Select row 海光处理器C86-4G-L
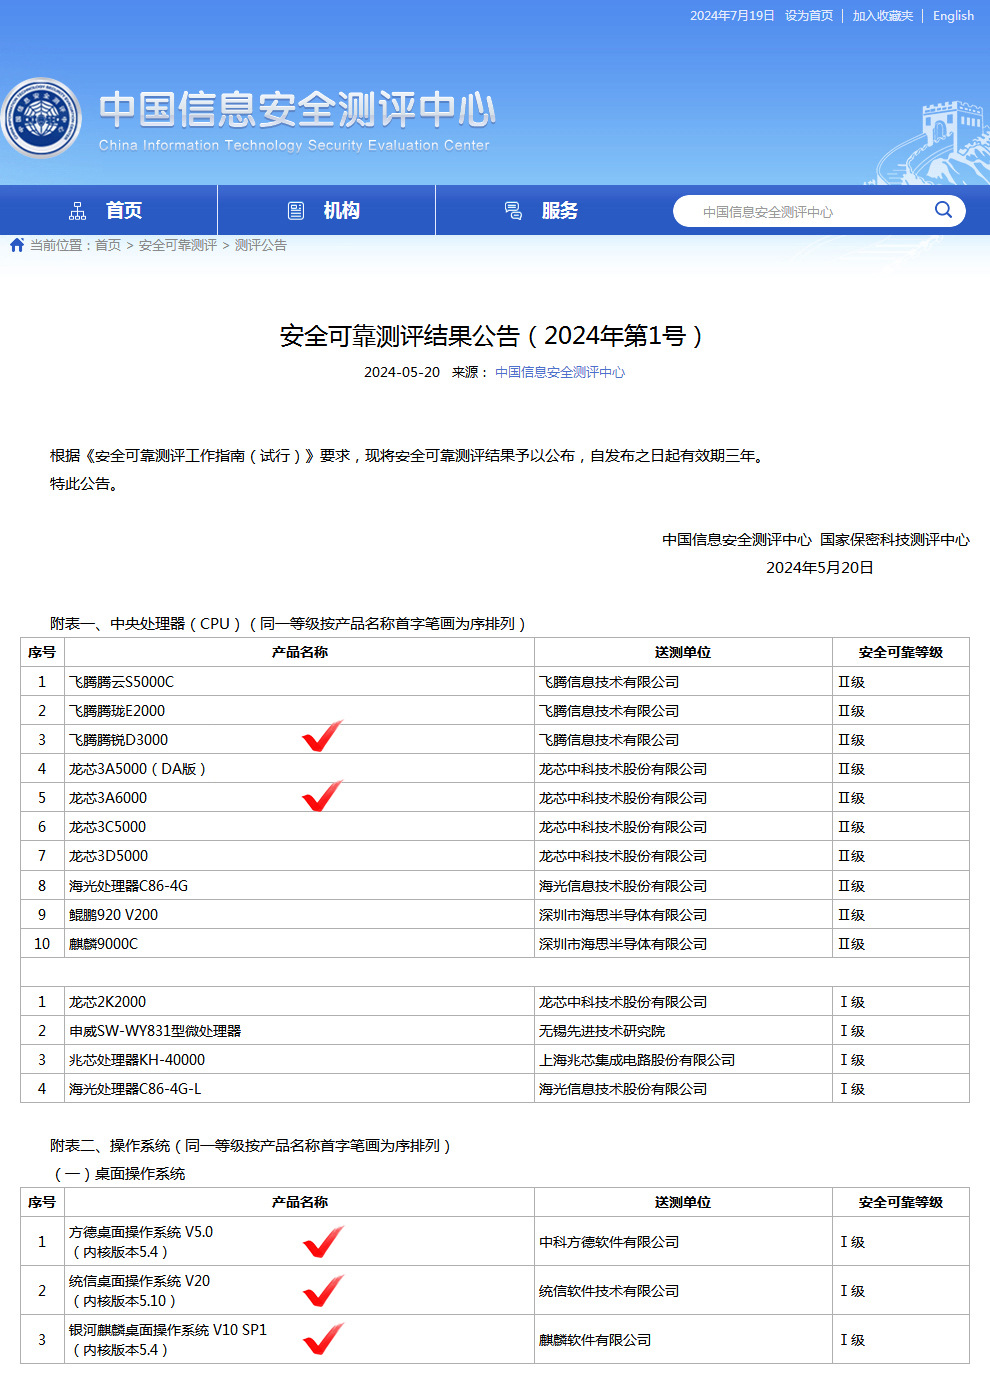Image resolution: width=990 pixels, height=1394 pixels. point(494,1089)
